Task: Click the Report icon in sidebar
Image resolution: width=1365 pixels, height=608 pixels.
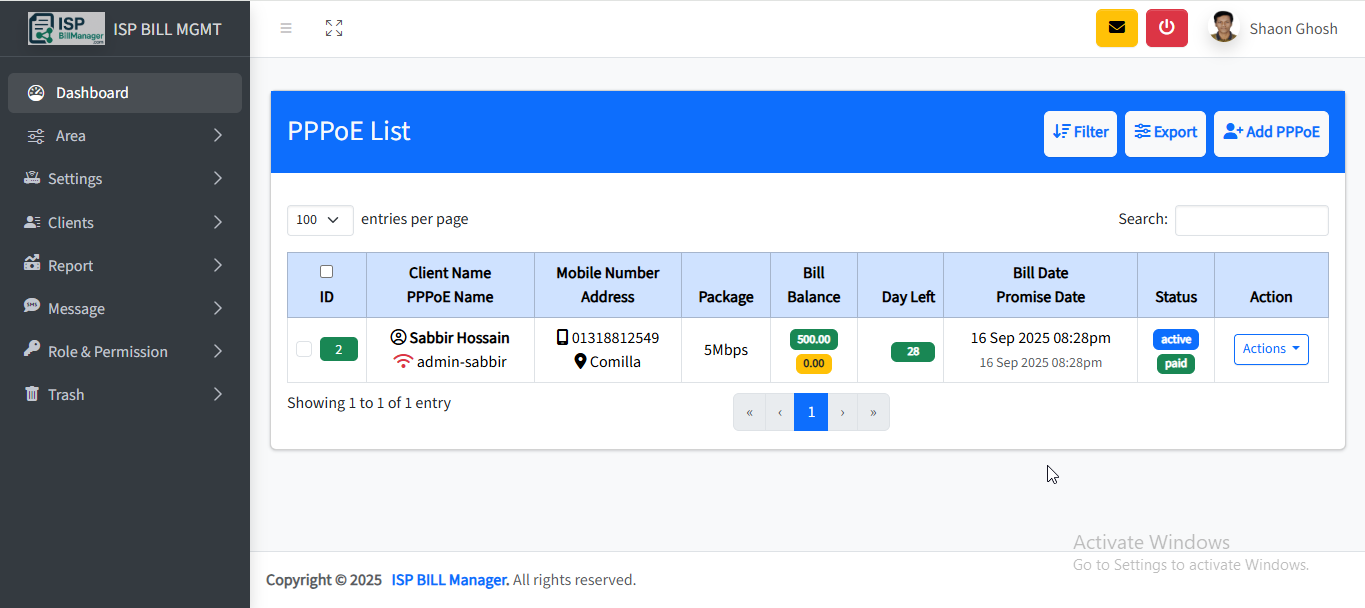Action: (x=32, y=265)
